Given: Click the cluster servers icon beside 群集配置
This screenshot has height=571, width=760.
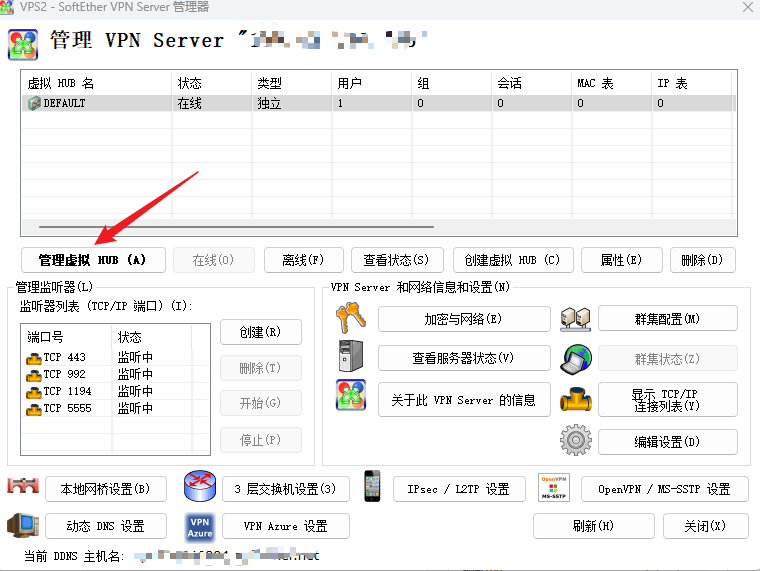Looking at the screenshot, I should tap(575, 318).
